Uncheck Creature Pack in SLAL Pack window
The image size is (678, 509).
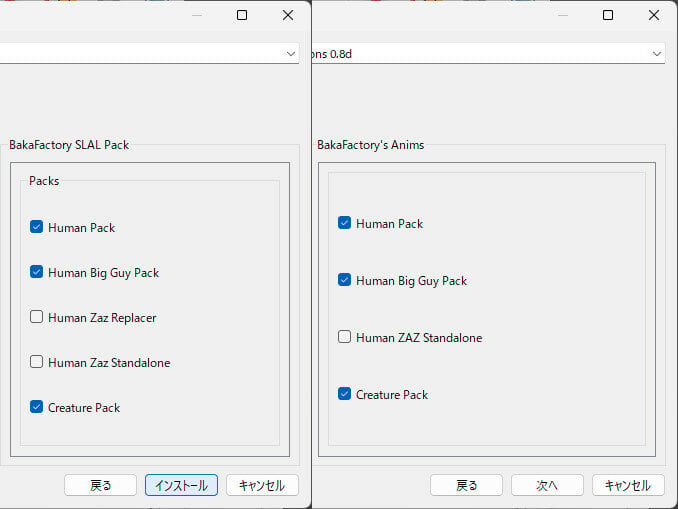click(36, 407)
